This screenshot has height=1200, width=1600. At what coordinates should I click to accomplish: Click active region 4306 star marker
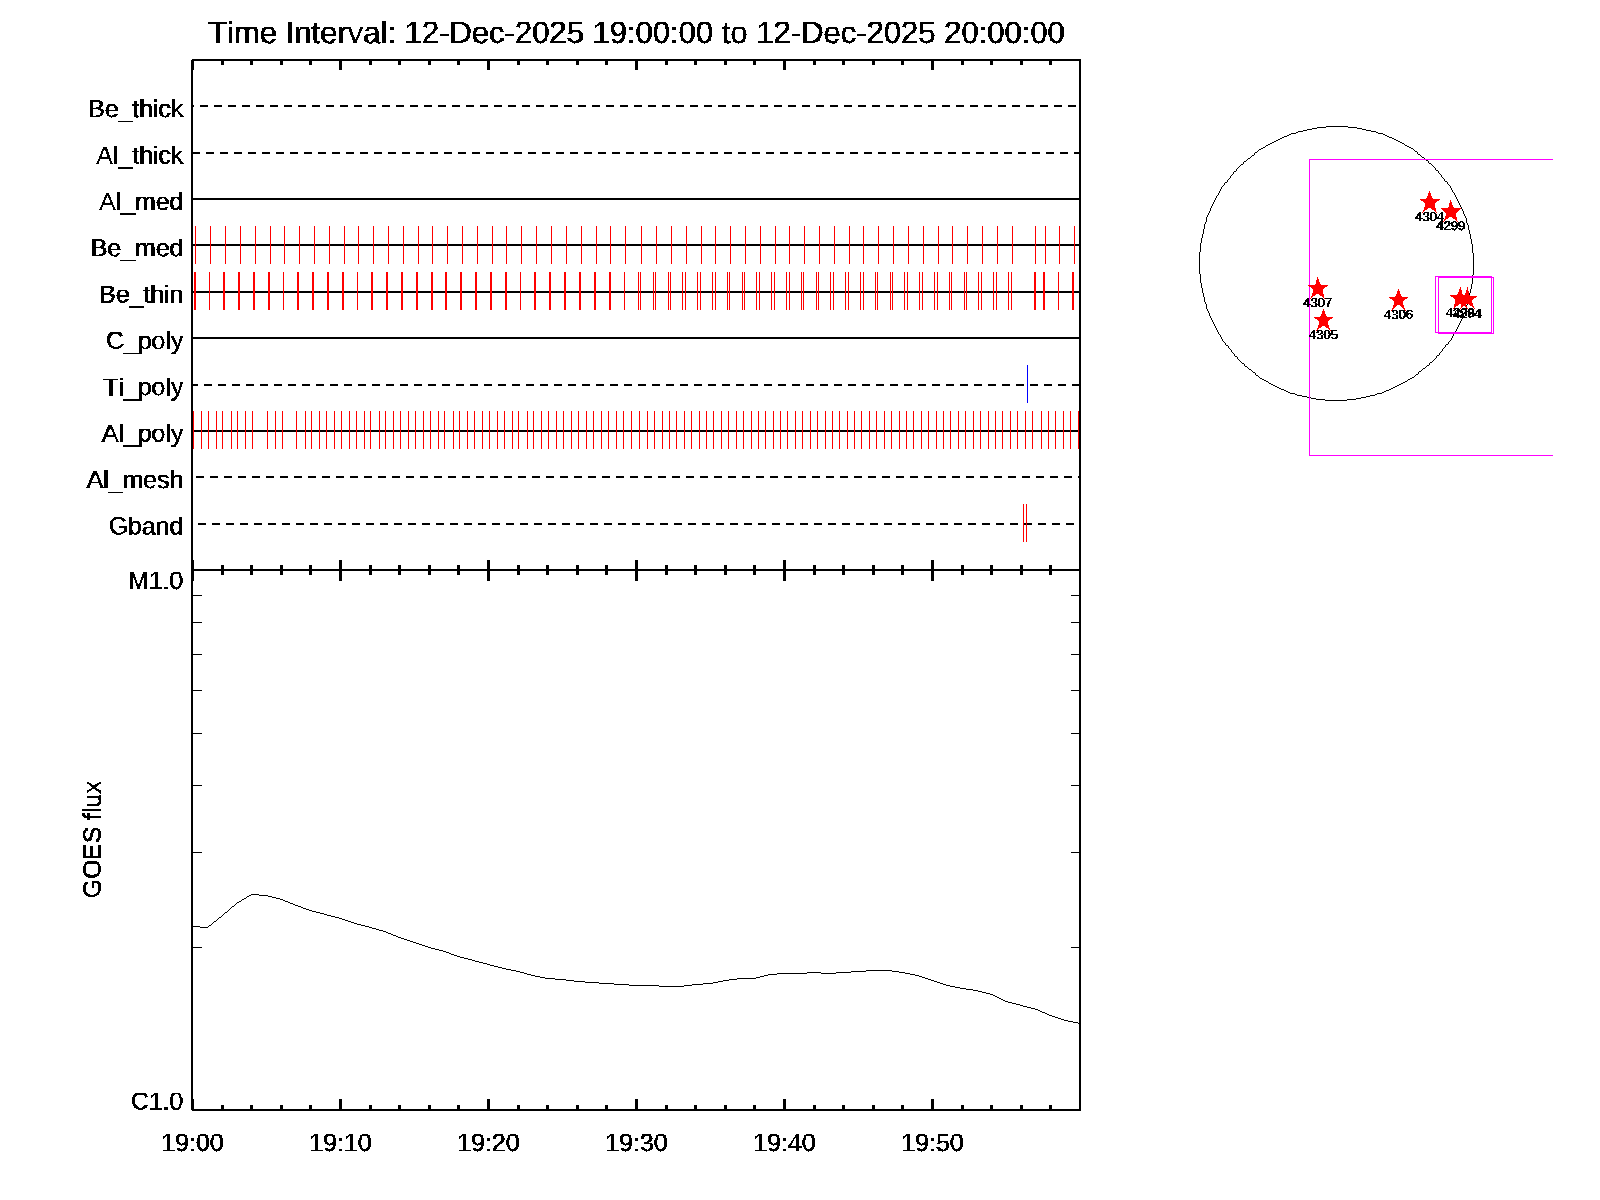coord(1398,300)
